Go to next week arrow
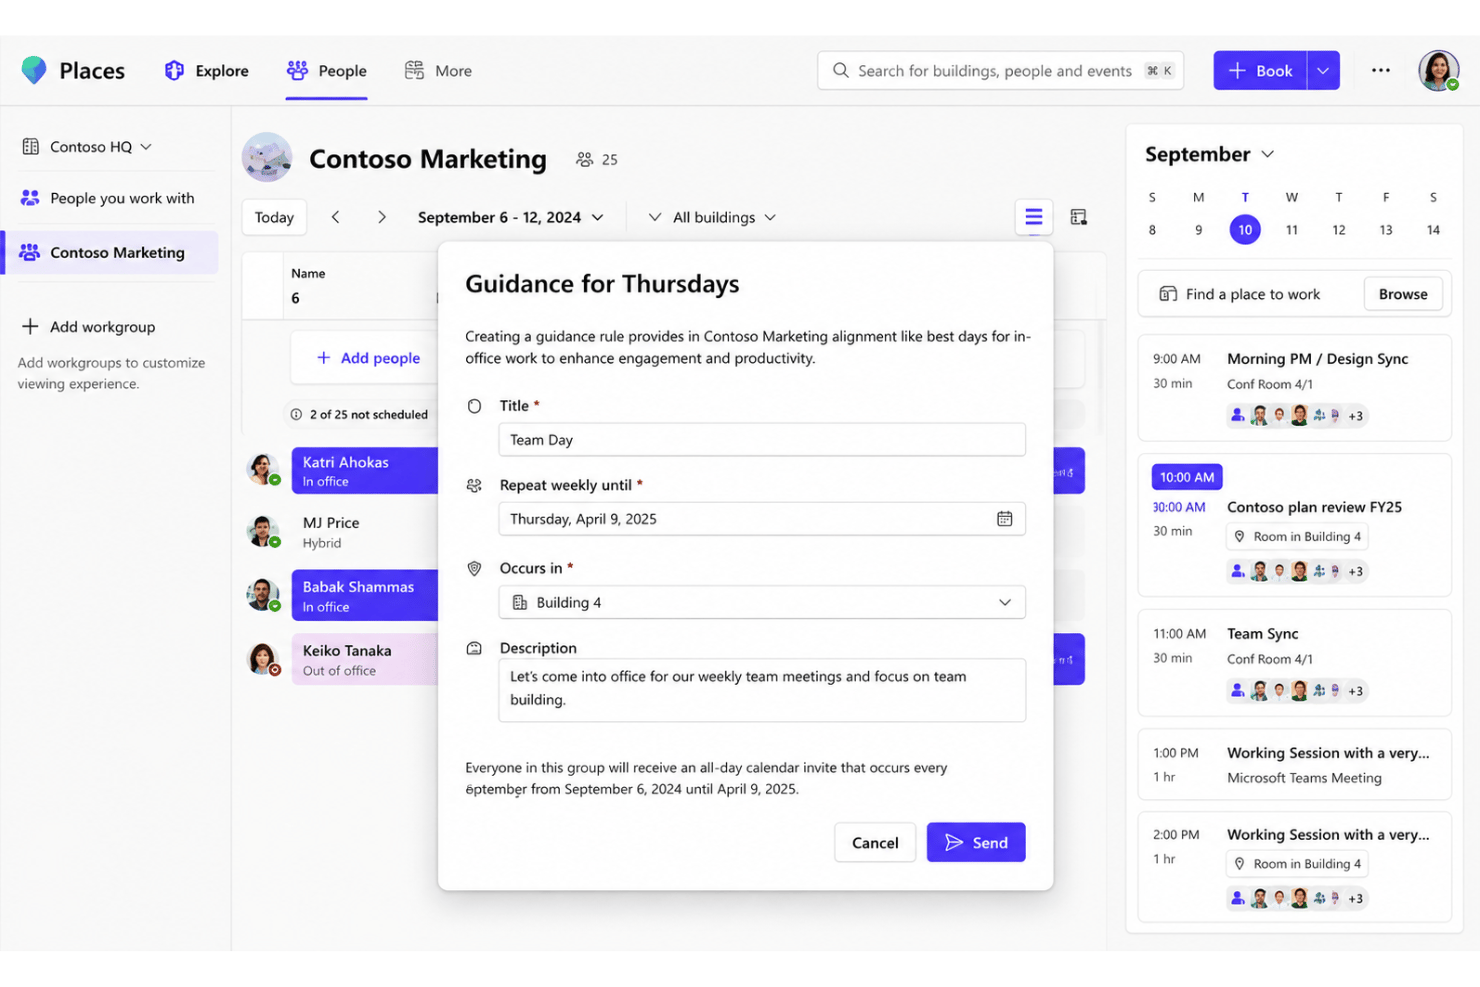The width and height of the screenshot is (1480, 987). (381, 217)
